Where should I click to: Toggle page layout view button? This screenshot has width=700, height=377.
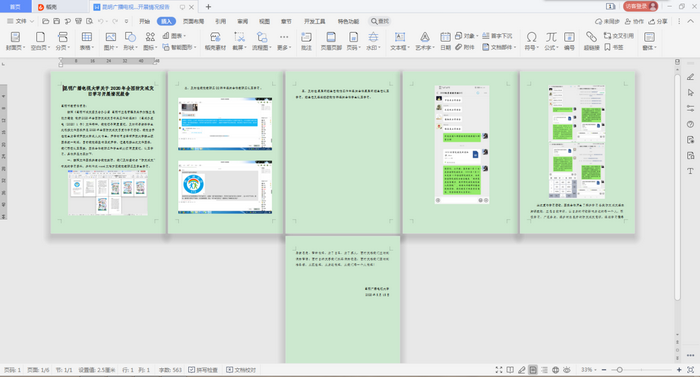(533, 370)
